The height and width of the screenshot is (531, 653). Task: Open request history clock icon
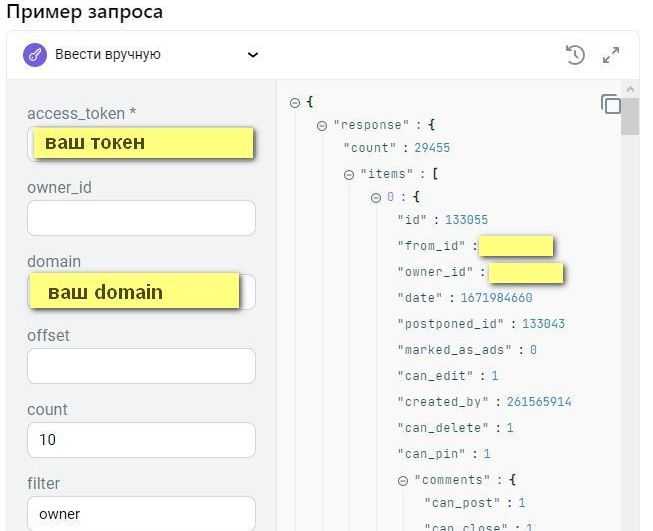576,55
